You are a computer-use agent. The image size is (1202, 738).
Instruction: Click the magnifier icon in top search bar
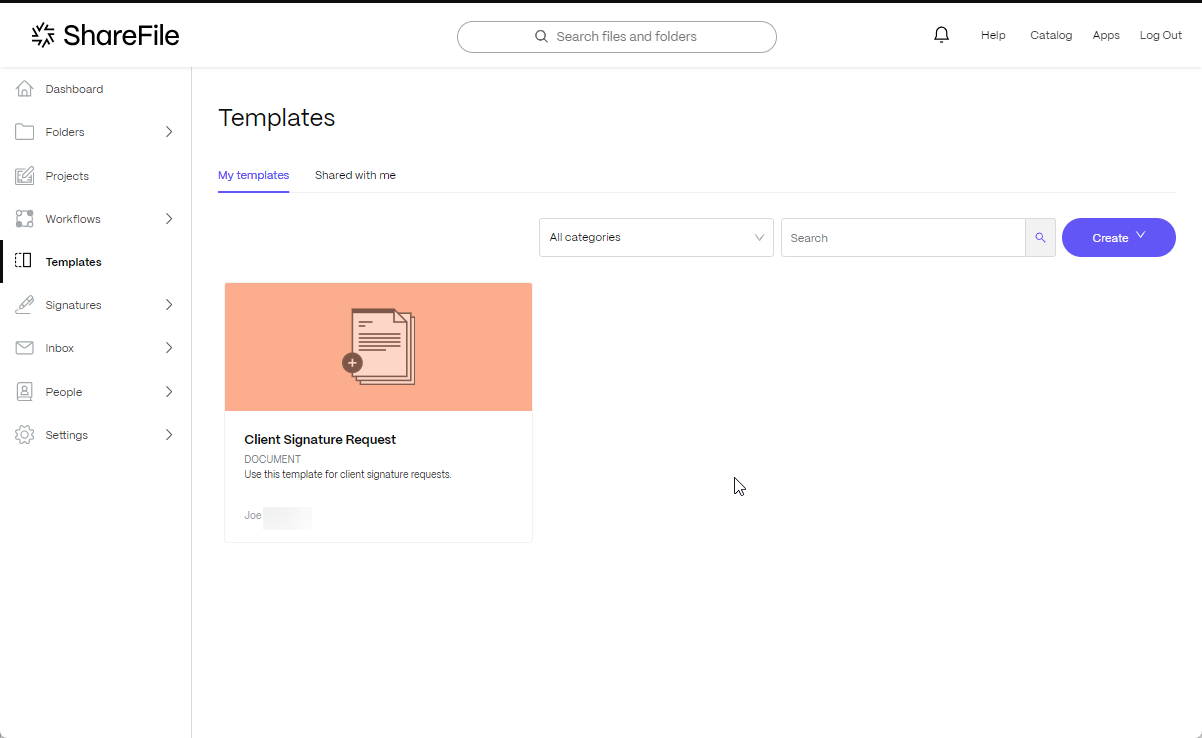[x=541, y=36]
